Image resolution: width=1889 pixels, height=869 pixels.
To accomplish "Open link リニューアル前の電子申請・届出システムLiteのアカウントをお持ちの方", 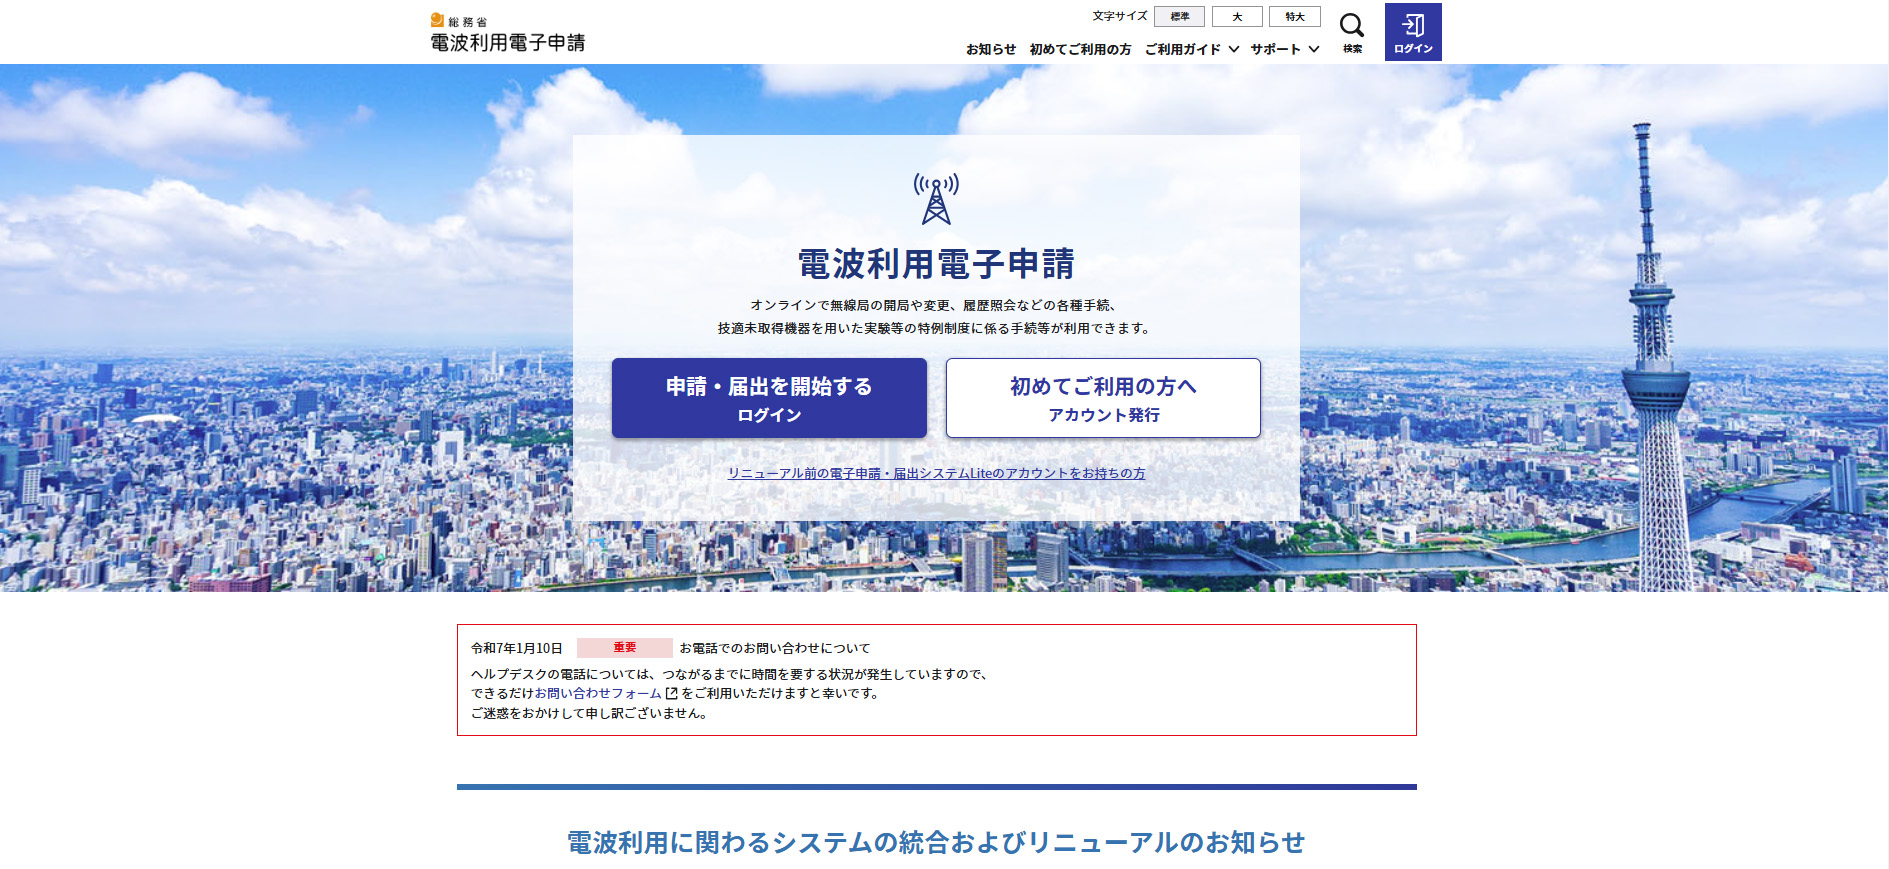I will (936, 473).
